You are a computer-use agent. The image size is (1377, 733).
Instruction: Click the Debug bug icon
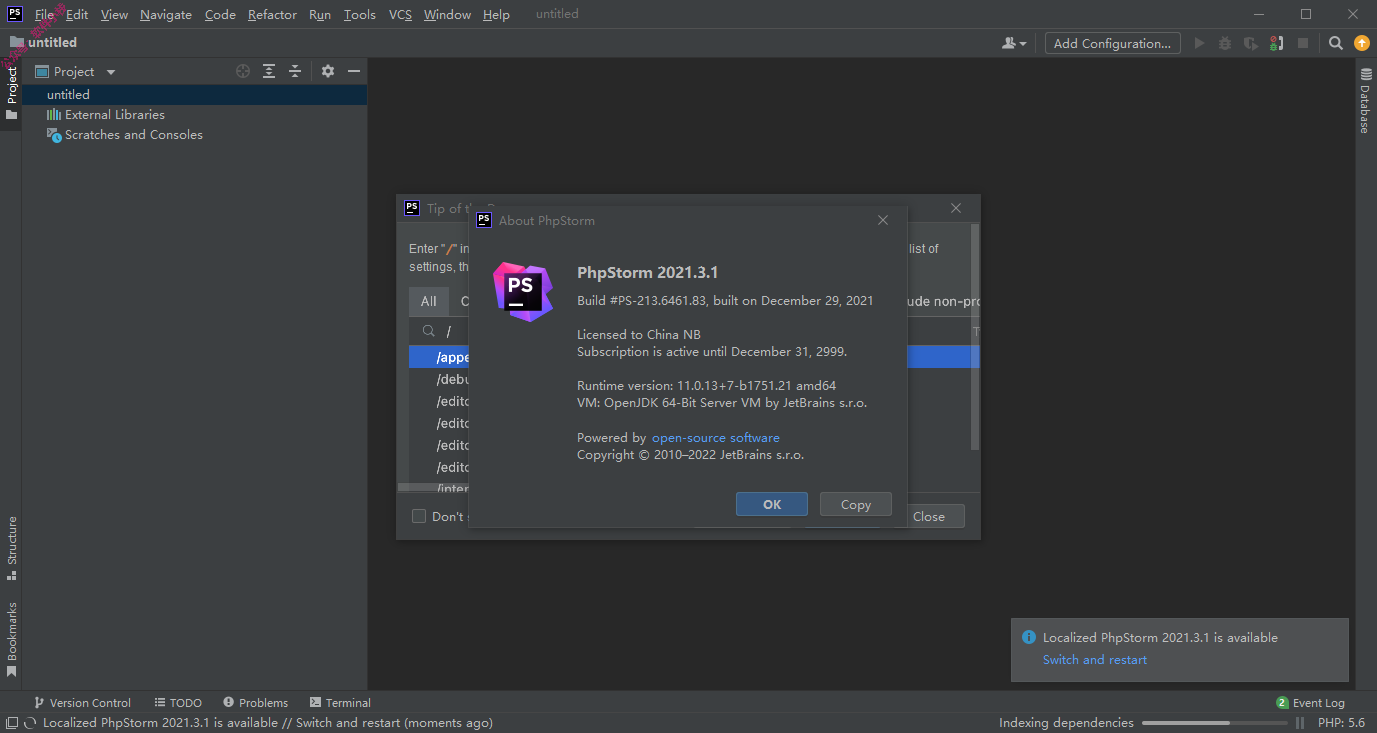1226,43
